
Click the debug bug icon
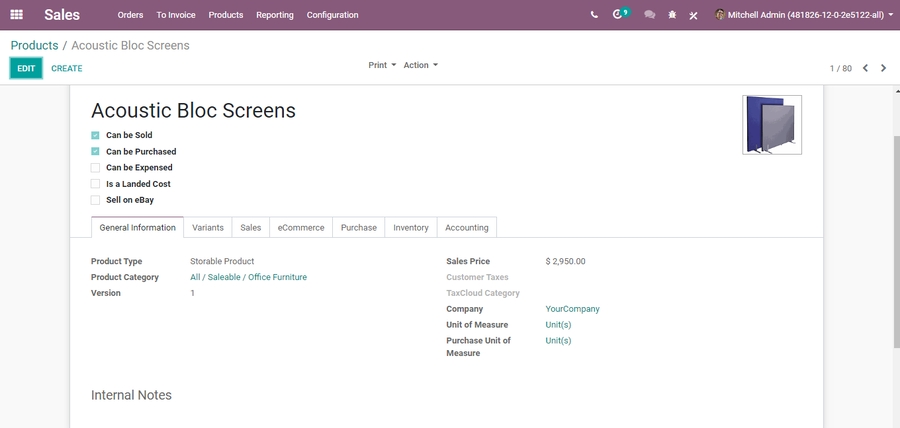(x=672, y=15)
